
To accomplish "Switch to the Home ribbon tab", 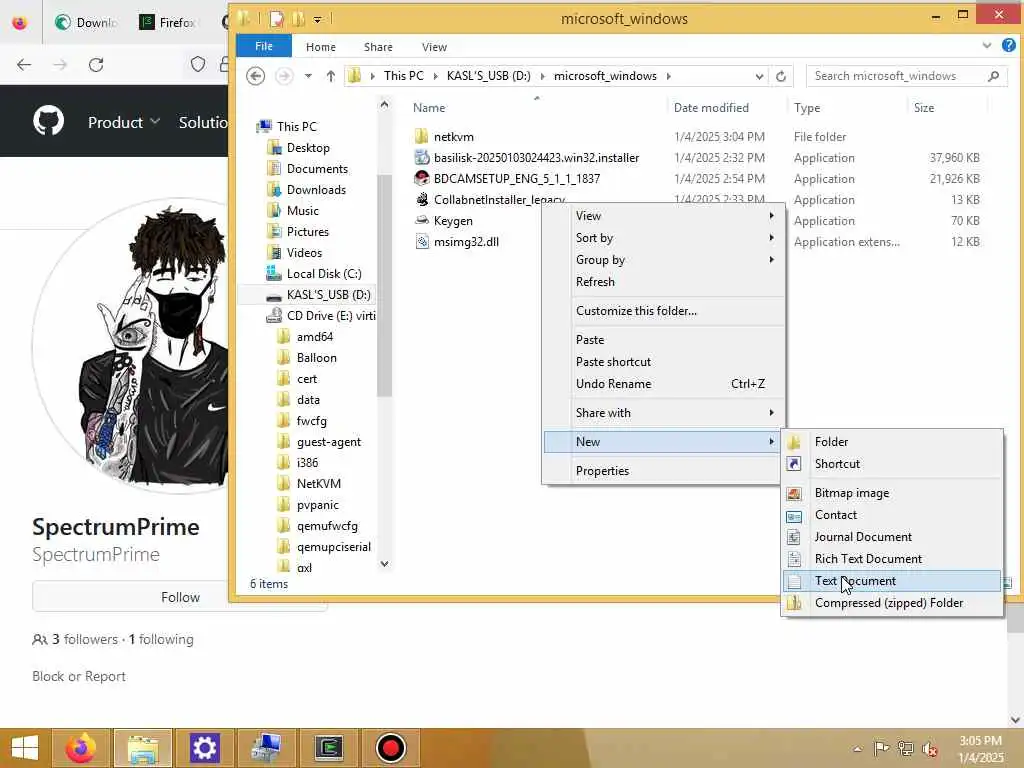I will click(321, 47).
